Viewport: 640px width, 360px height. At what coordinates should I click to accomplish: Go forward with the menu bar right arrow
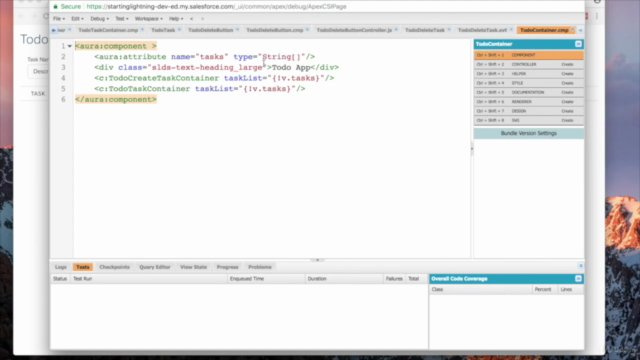[x=202, y=19]
